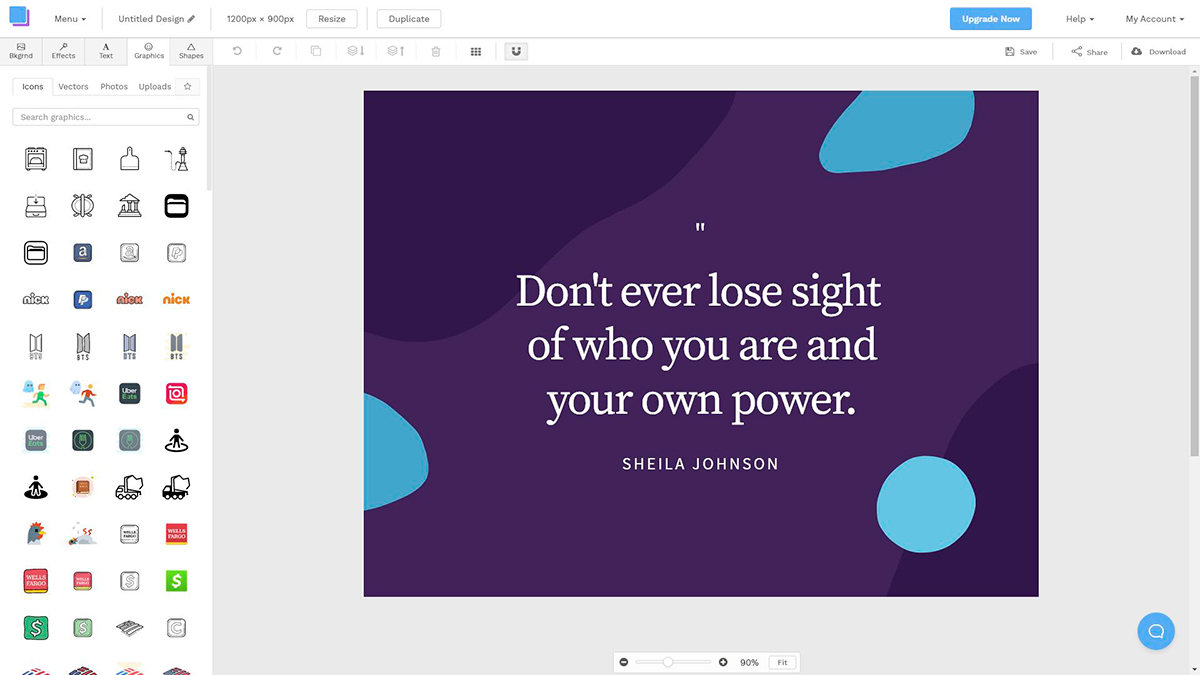Viewport: 1200px width, 675px height.
Task: Click the Search graphics input field
Action: tap(100, 117)
